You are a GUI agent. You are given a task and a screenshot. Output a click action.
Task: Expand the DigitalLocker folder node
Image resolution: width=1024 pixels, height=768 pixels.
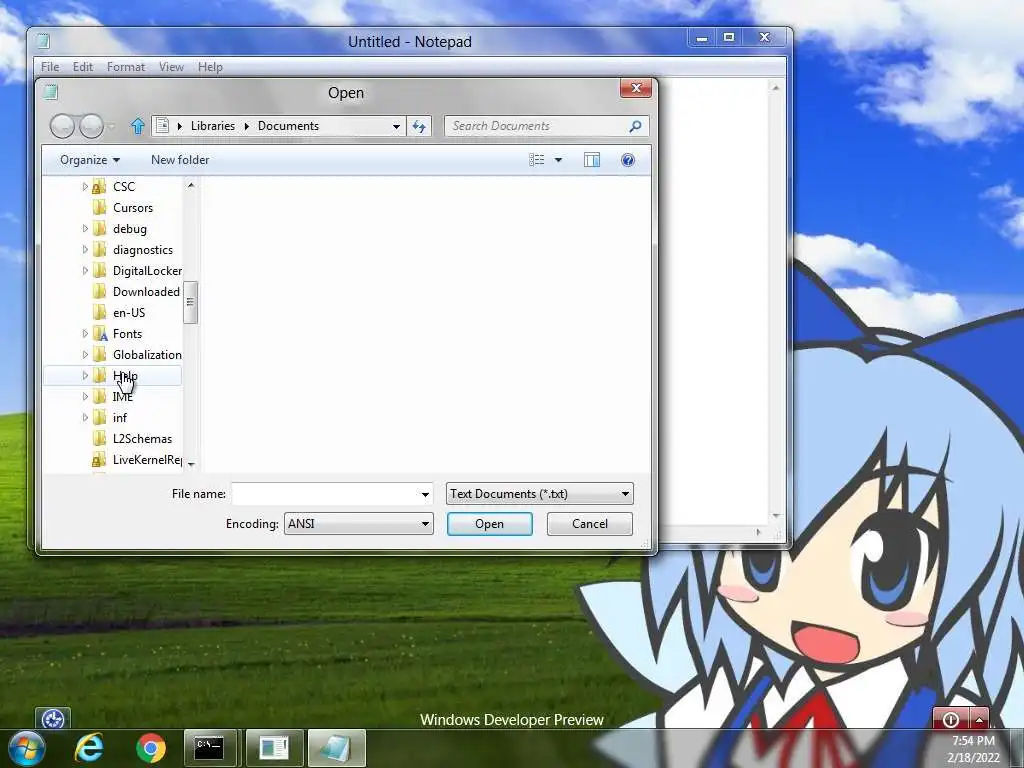tap(85, 270)
